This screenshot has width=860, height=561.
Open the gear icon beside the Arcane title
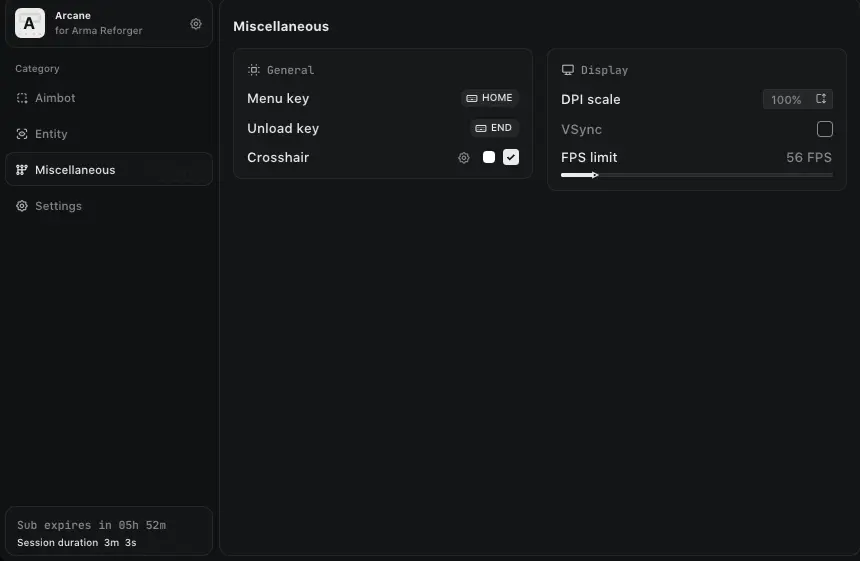click(x=196, y=23)
